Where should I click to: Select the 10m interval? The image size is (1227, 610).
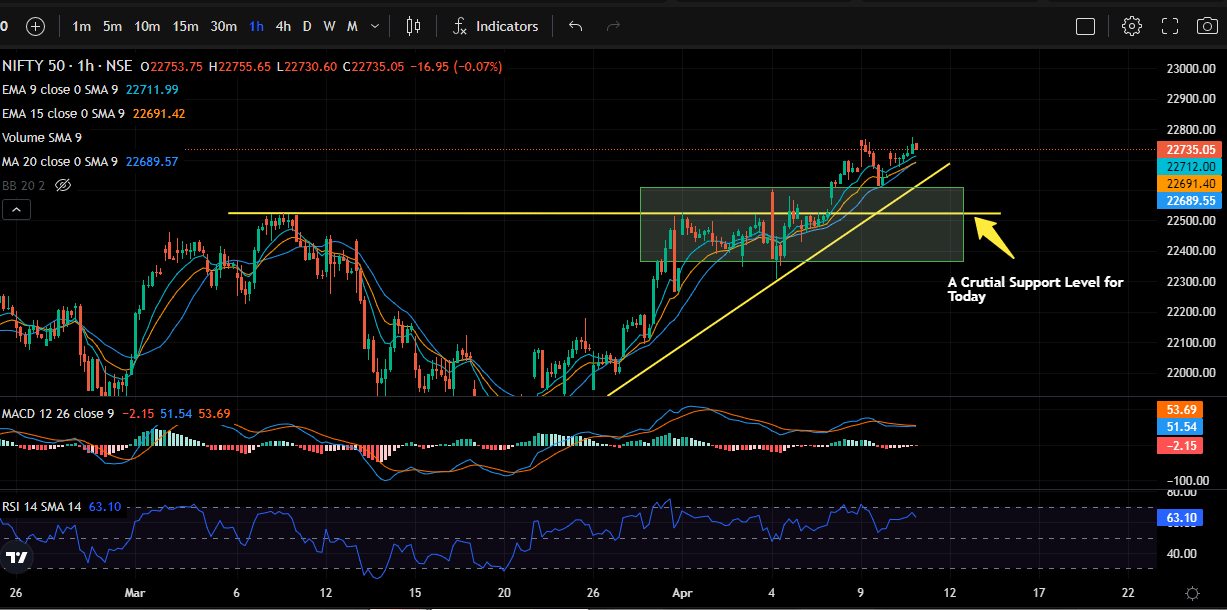click(147, 26)
